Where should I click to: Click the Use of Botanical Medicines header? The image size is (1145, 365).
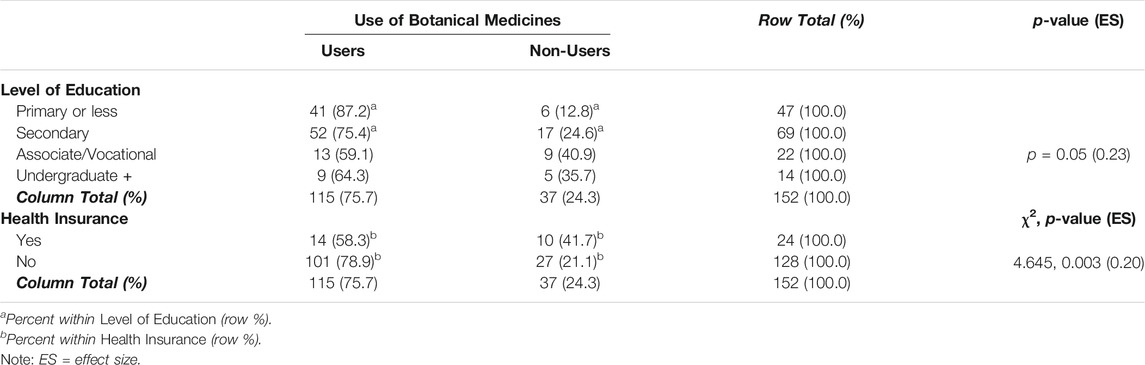tap(457, 21)
